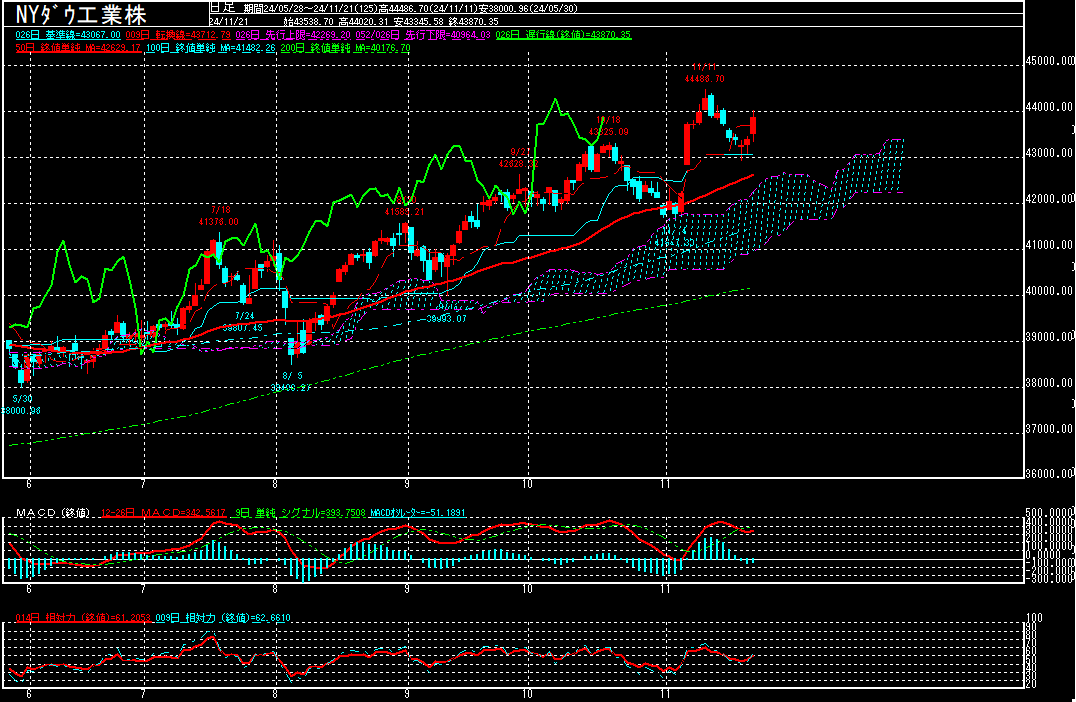
Task: Select the 日足 period summary line in the header
Action: (x=395, y=8)
